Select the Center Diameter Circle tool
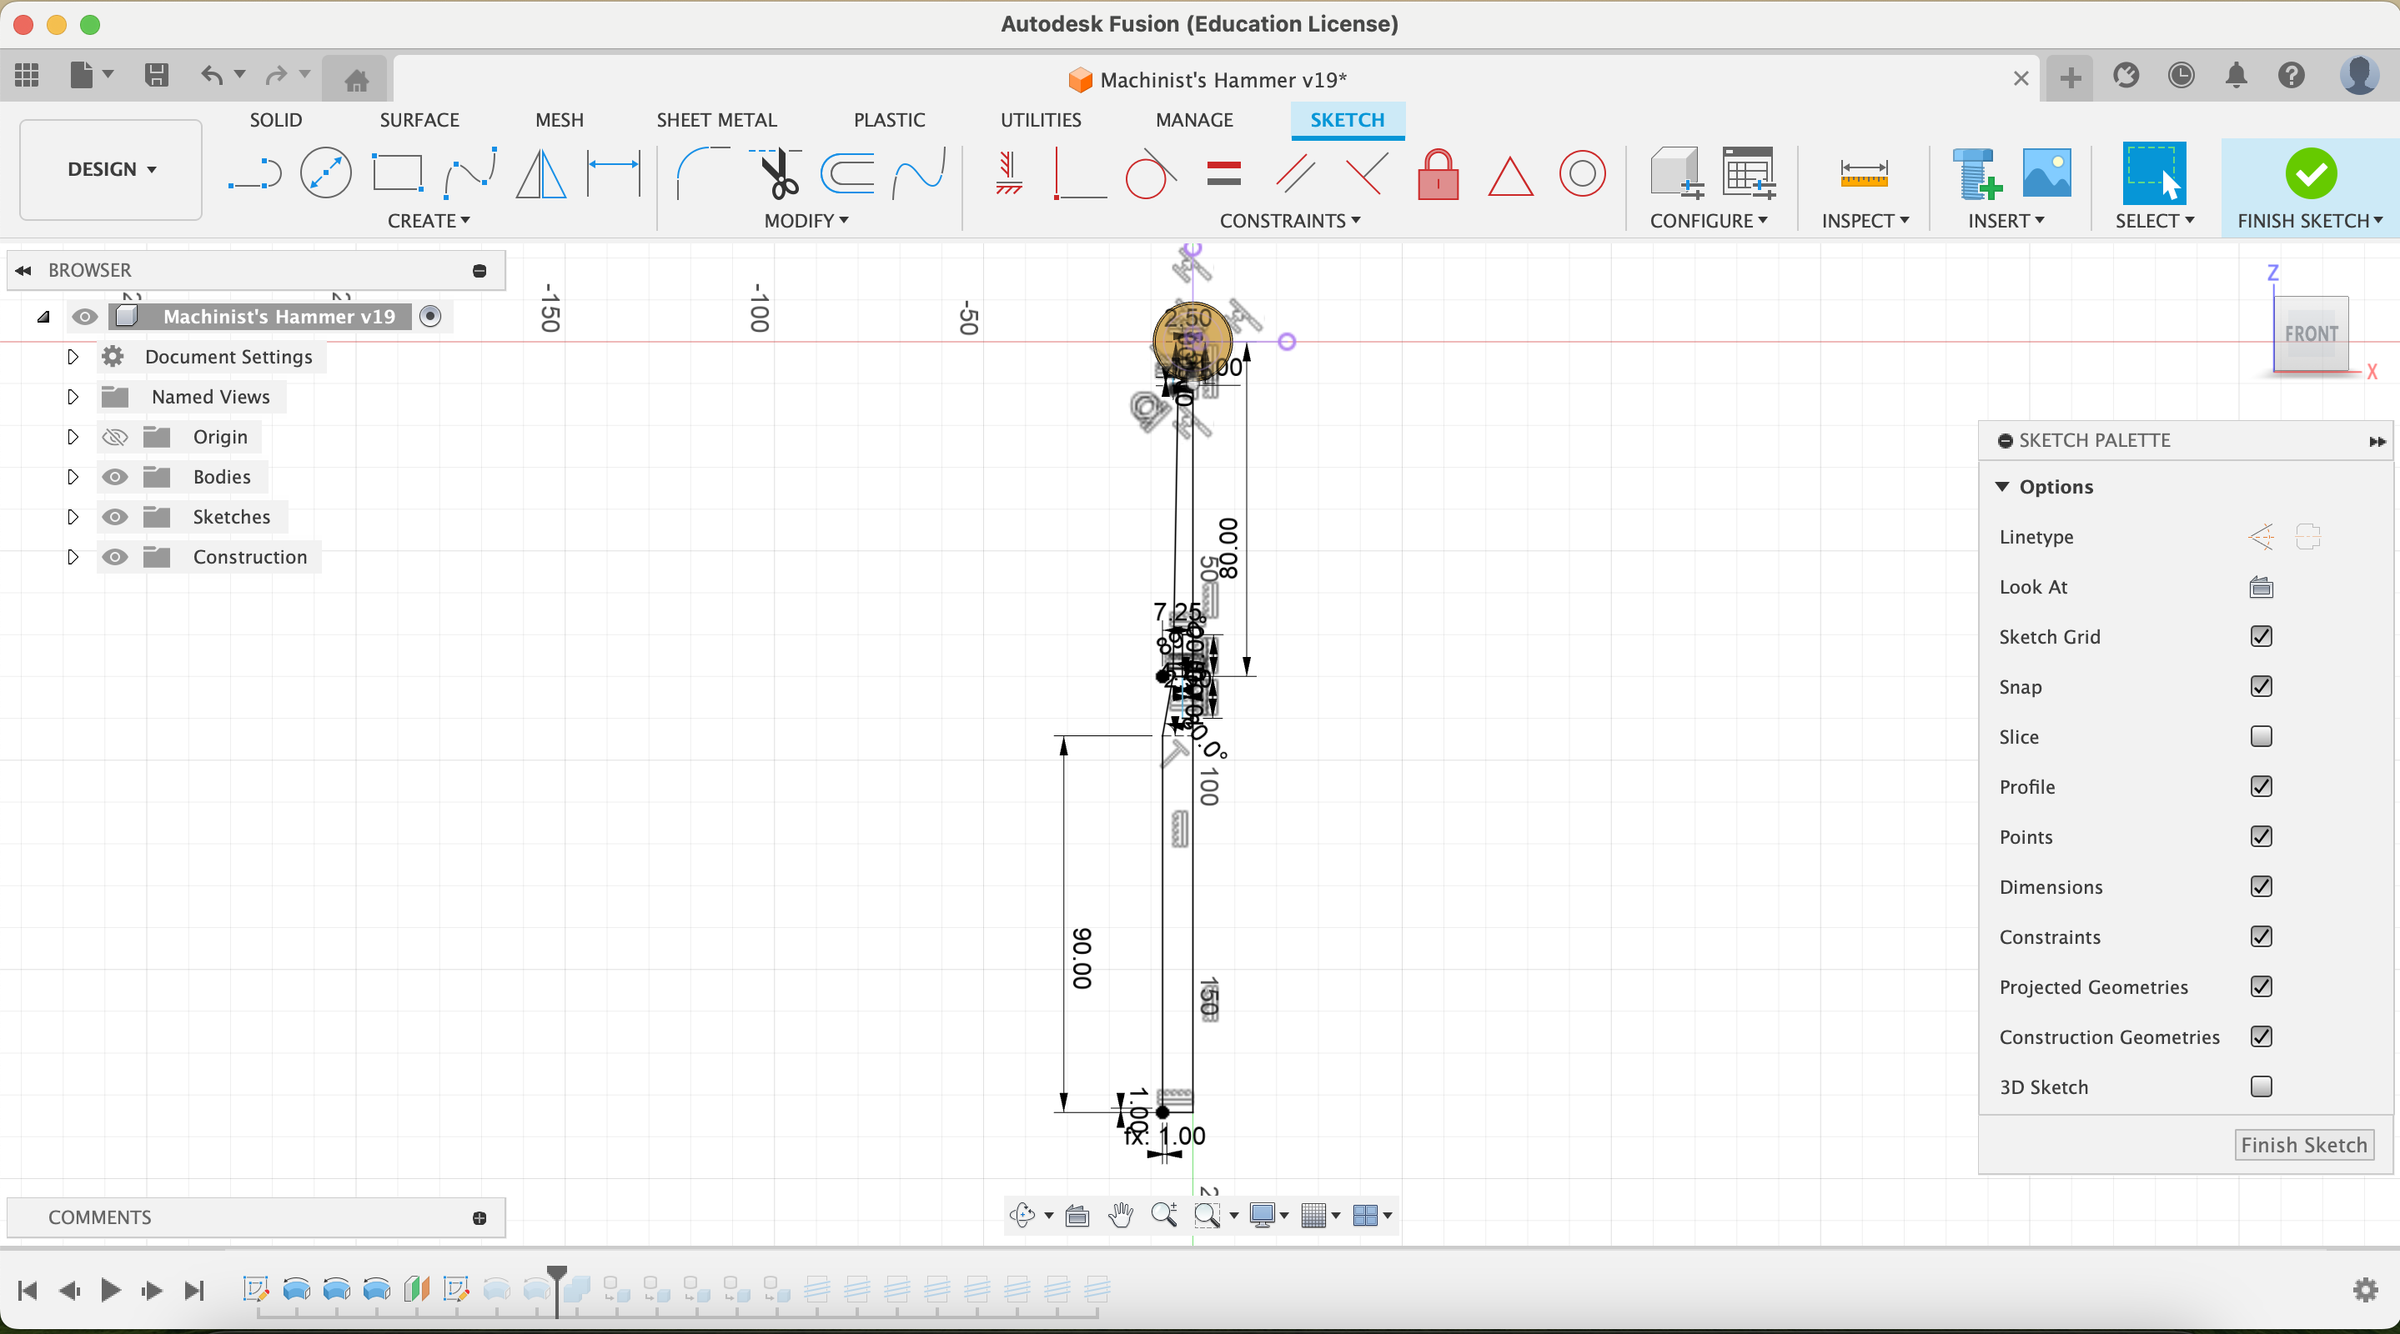2400x1334 pixels. click(x=326, y=174)
